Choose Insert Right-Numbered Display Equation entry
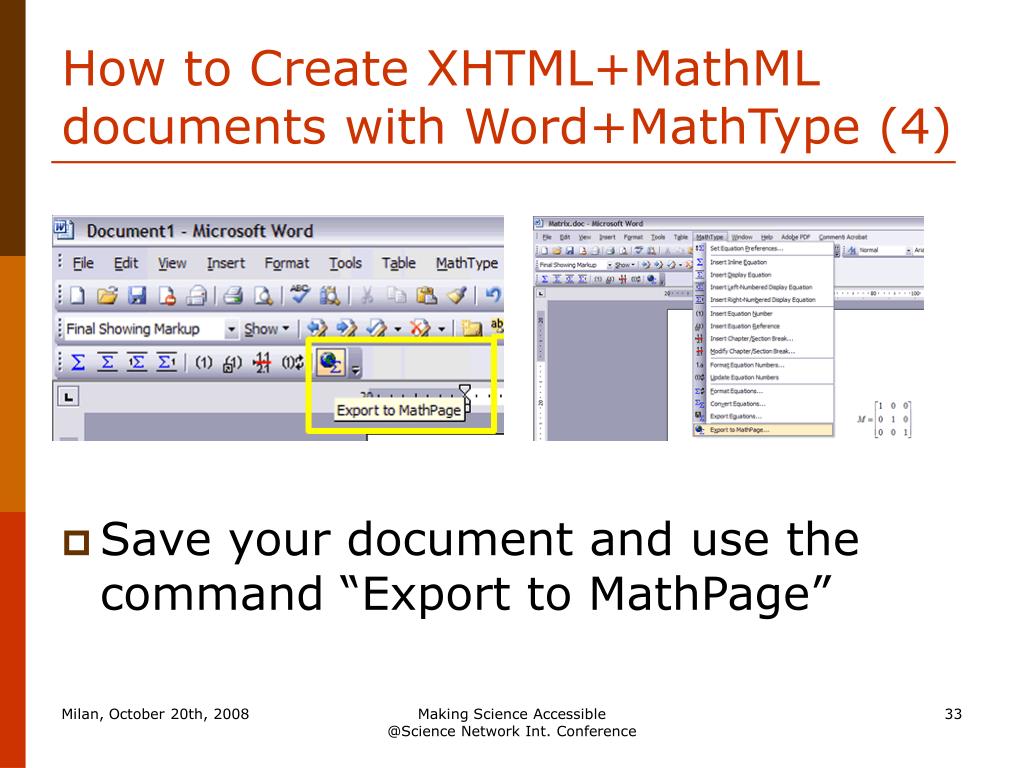Screen dimensions: 1024x768 point(763,300)
